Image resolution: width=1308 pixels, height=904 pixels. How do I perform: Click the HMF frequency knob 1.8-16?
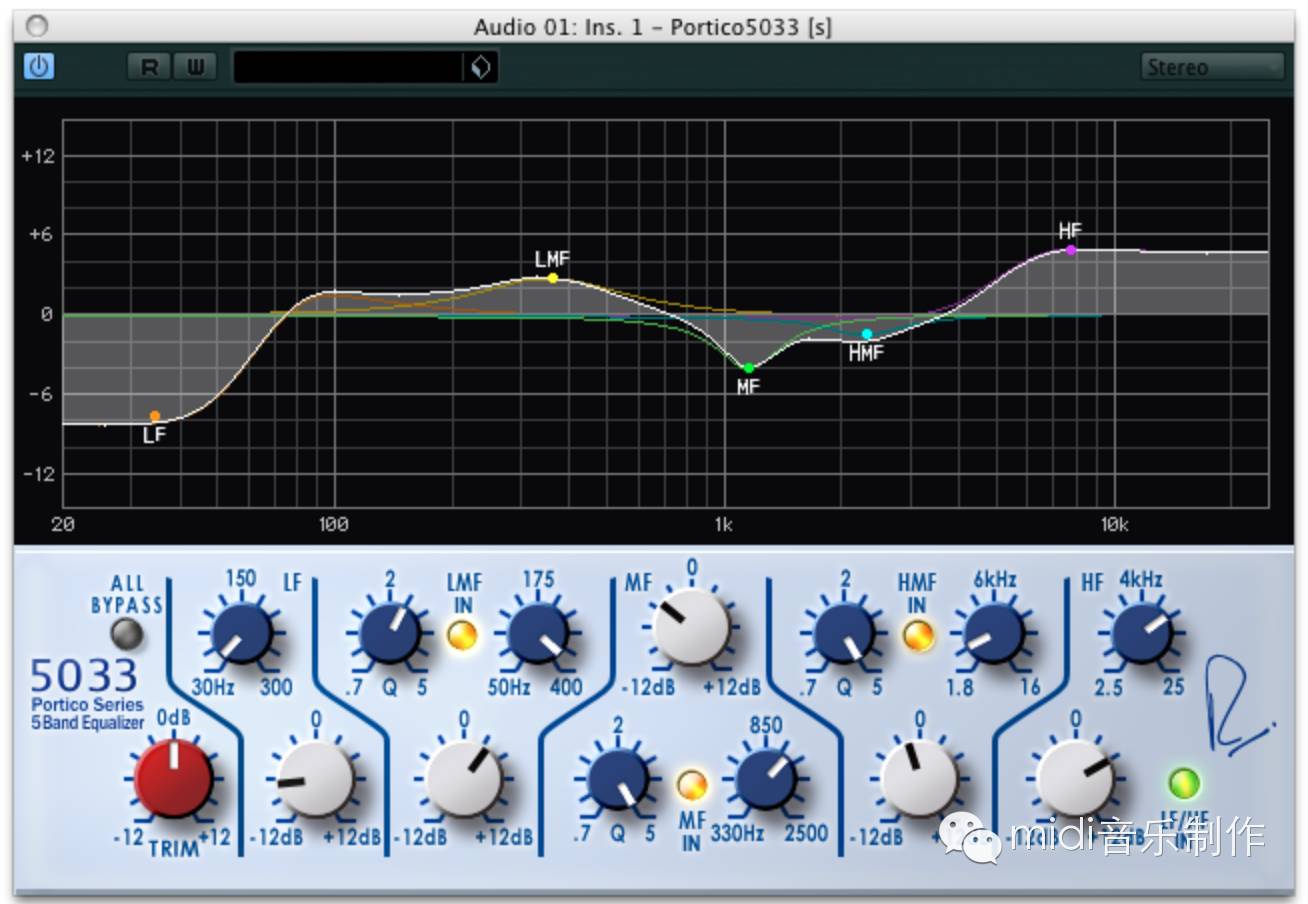[994, 633]
